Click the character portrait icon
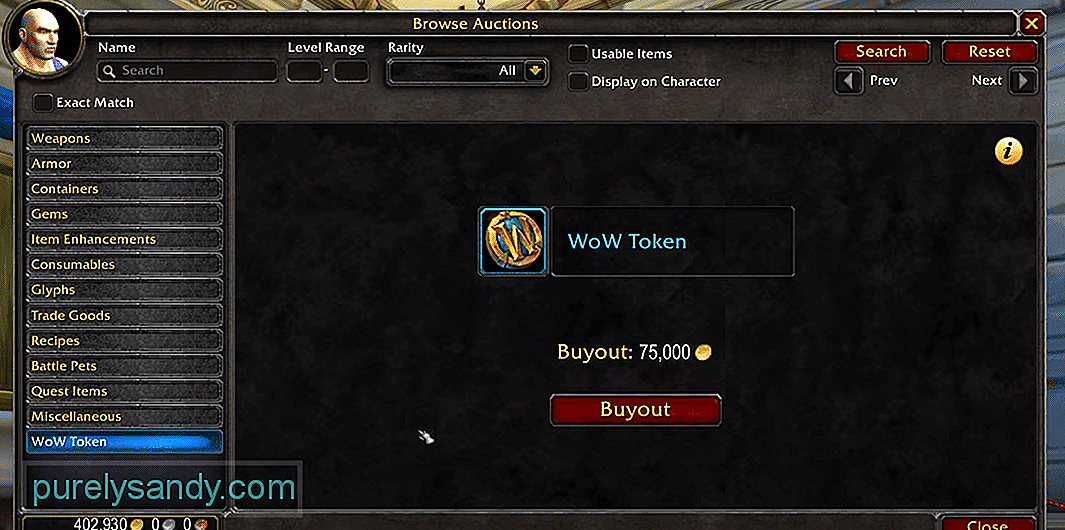The height and width of the screenshot is (530, 1065). click(x=43, y=39)
